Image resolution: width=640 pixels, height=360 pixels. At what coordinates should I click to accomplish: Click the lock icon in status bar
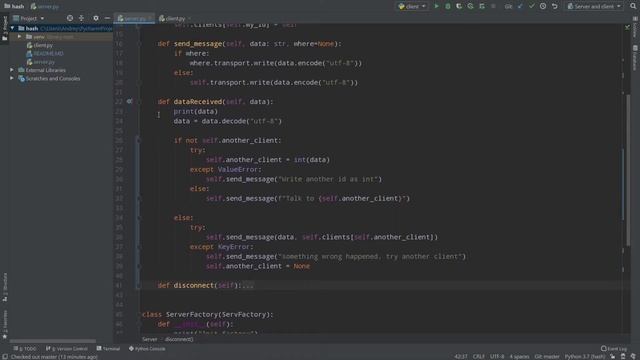coord(613,357)
